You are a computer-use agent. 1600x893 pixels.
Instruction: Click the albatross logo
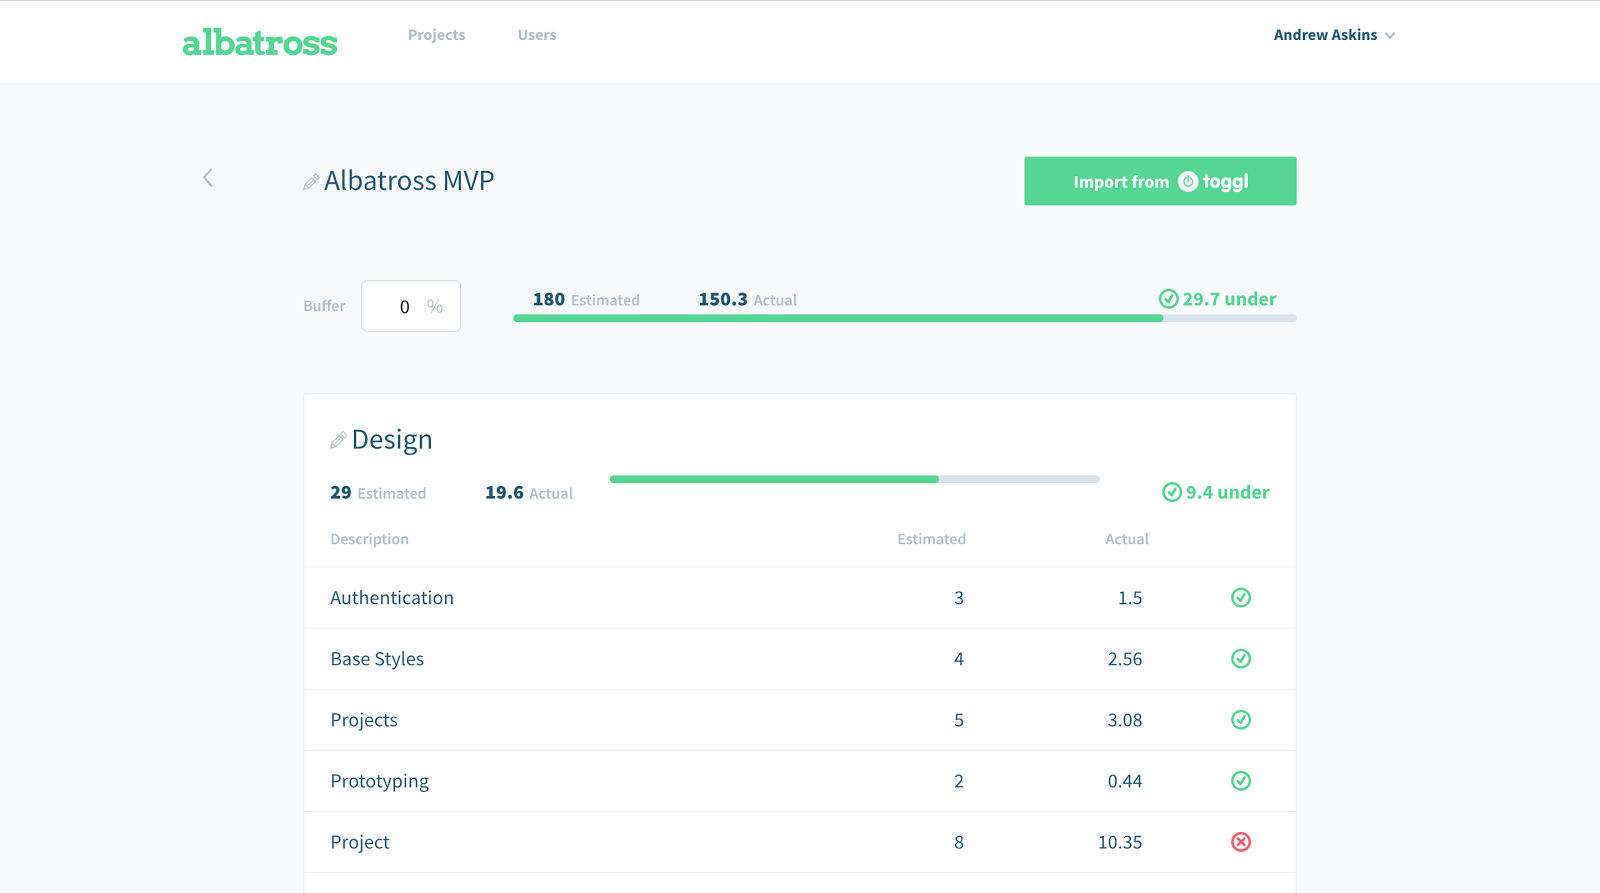pos(260,42)
